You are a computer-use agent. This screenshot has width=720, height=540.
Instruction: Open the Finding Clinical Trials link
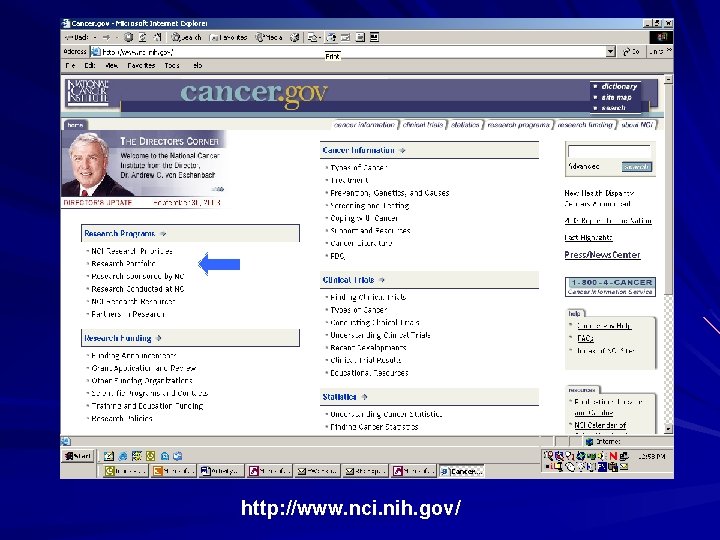click(368, 298)
